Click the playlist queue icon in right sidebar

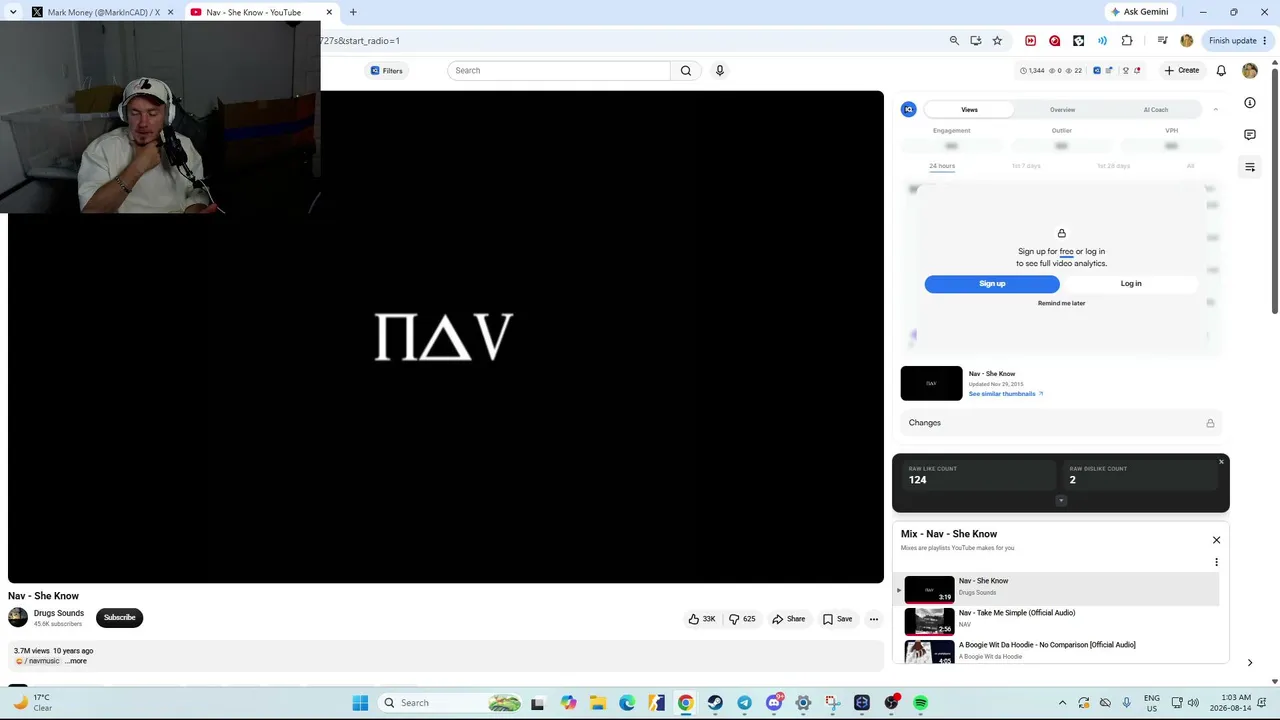[x=1250, y=167]
